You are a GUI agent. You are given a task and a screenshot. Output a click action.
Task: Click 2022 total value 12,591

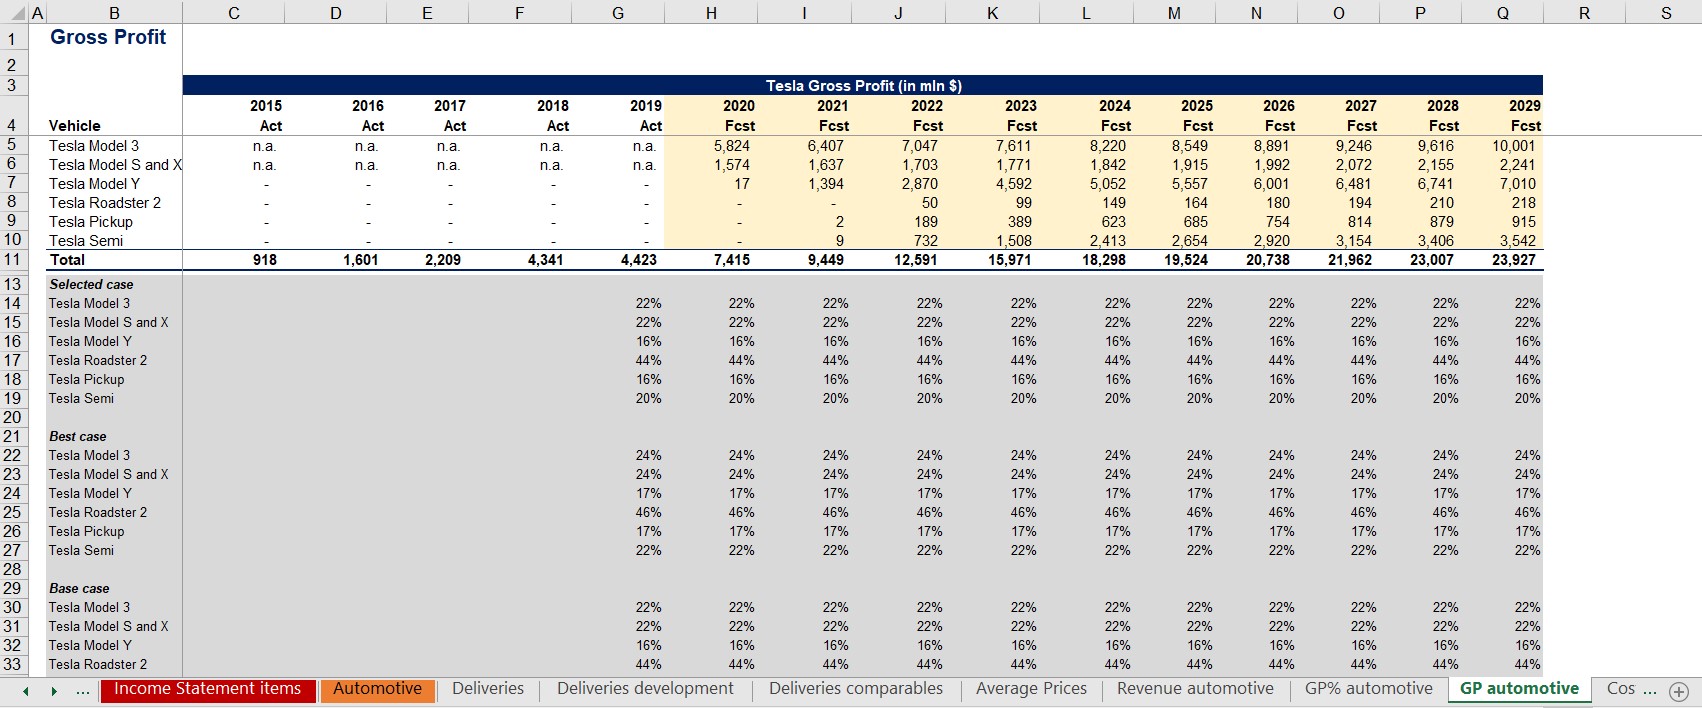[917, 260]
